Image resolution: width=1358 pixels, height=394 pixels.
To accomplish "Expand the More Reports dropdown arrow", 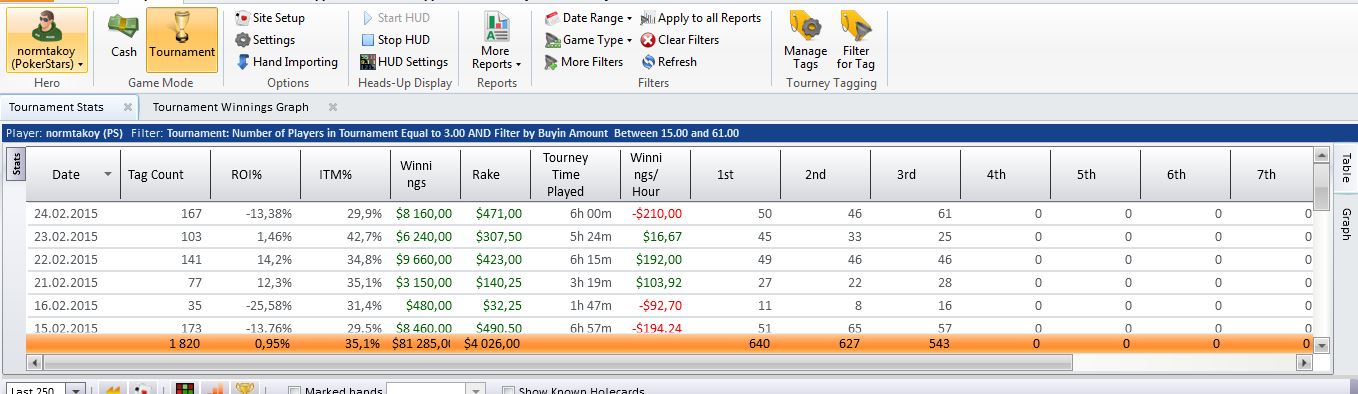I will [519, 65].
